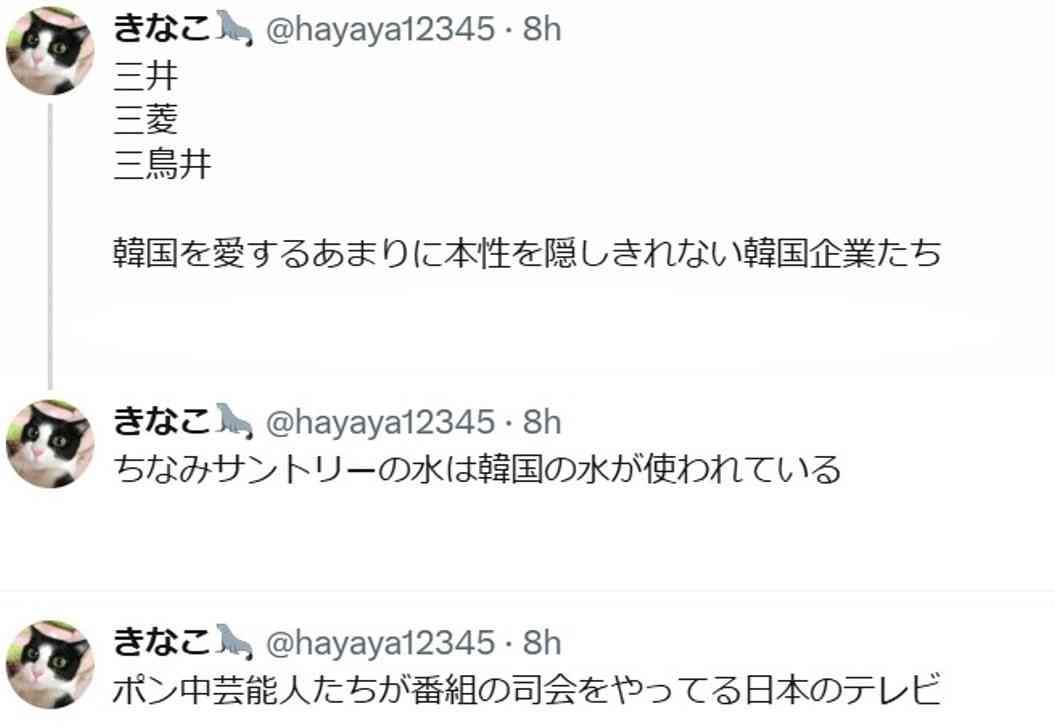Click the seal emoji above the ポン中芸能人 tweet
Image resolution: width=1055 pixels, height=727 pixels.
pos(233,642)
